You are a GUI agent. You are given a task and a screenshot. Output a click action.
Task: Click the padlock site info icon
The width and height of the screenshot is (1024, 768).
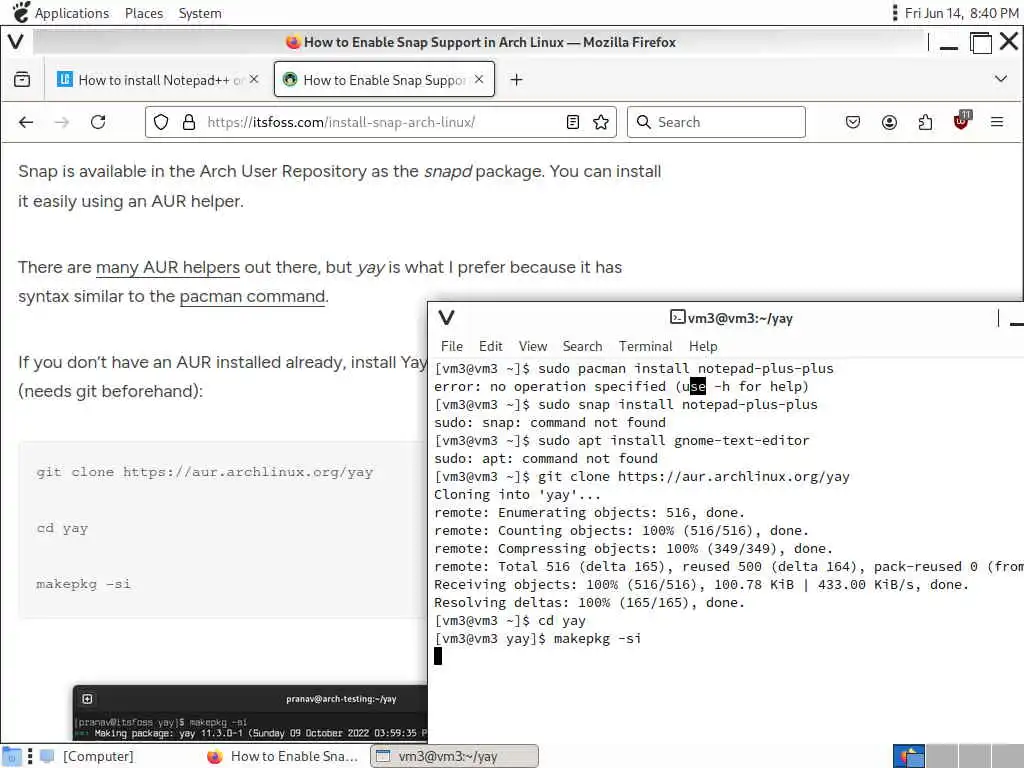189,122
